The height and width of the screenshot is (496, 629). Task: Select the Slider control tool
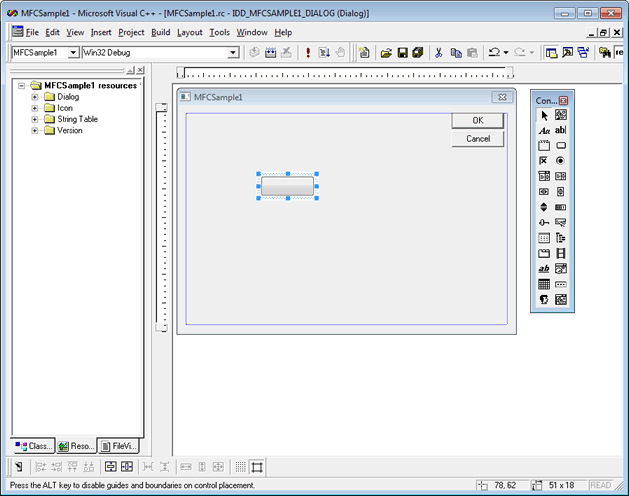tap(544, 222)
